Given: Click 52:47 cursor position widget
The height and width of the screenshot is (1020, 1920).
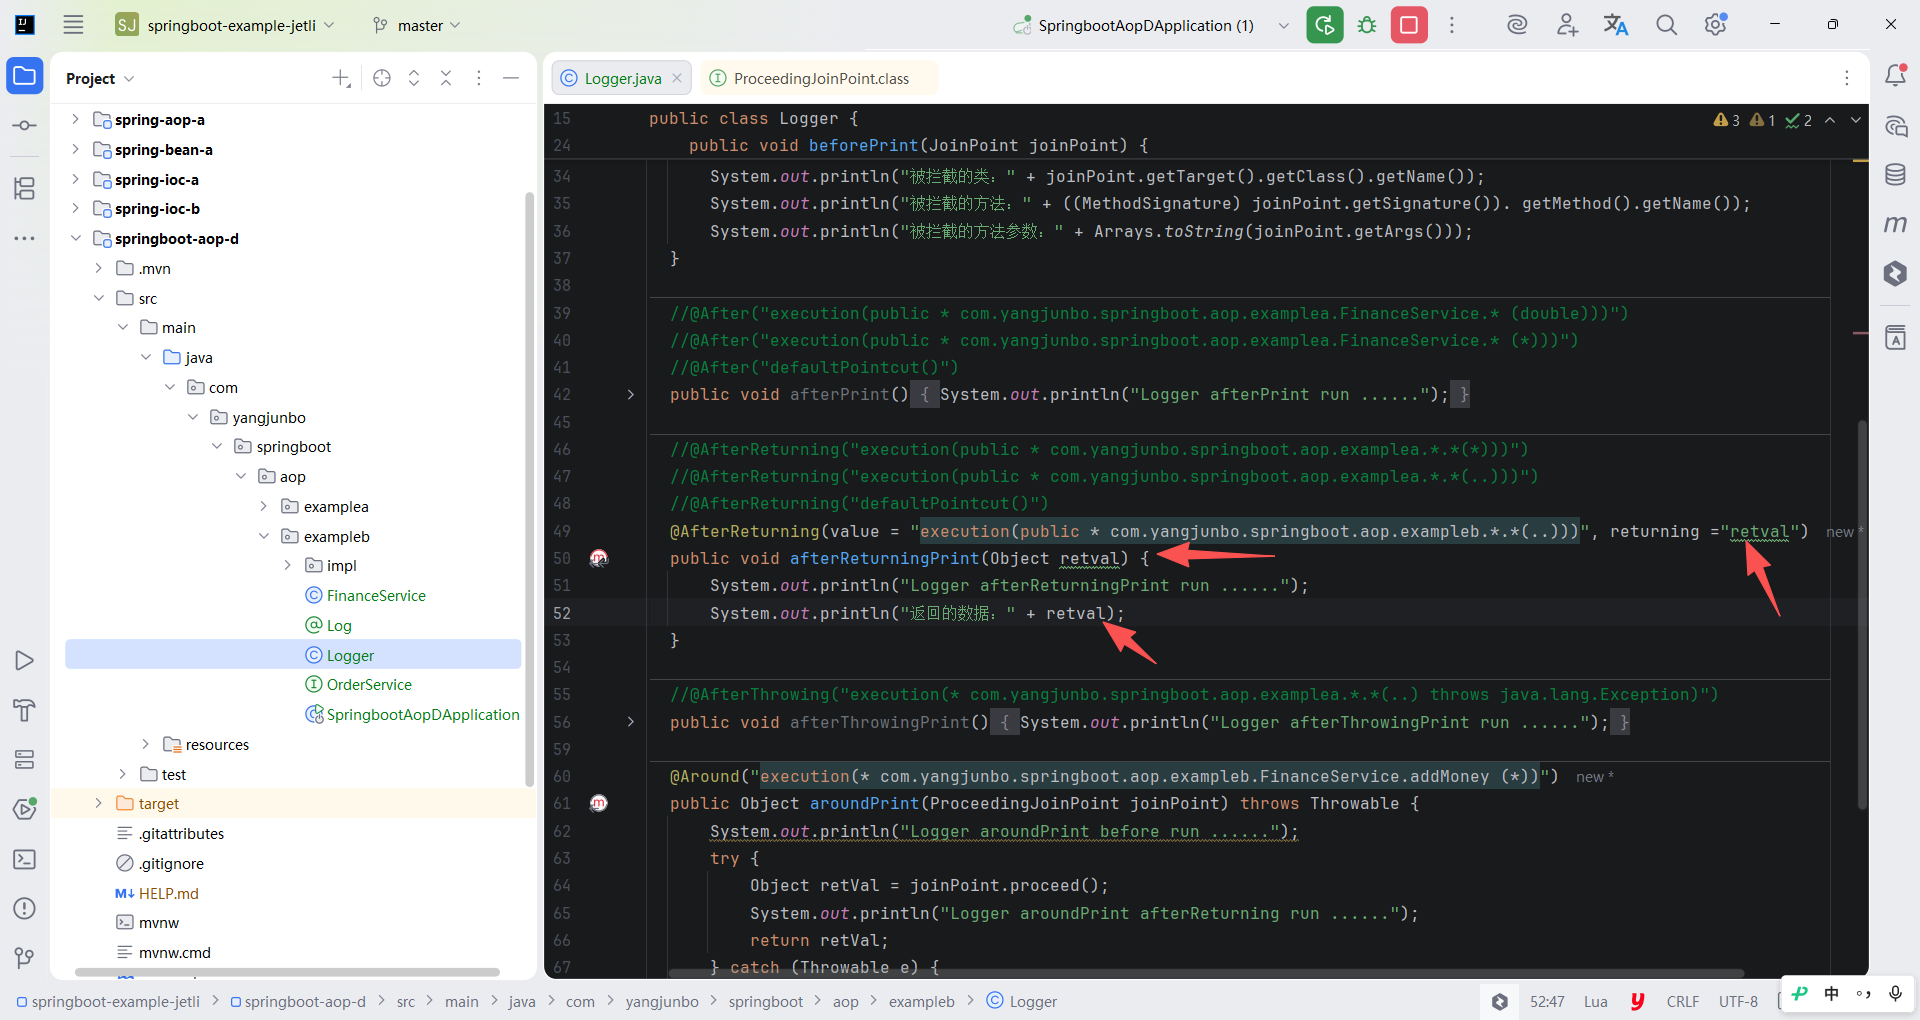Looking at the screenshot, I should (x=1547, y=1001).
